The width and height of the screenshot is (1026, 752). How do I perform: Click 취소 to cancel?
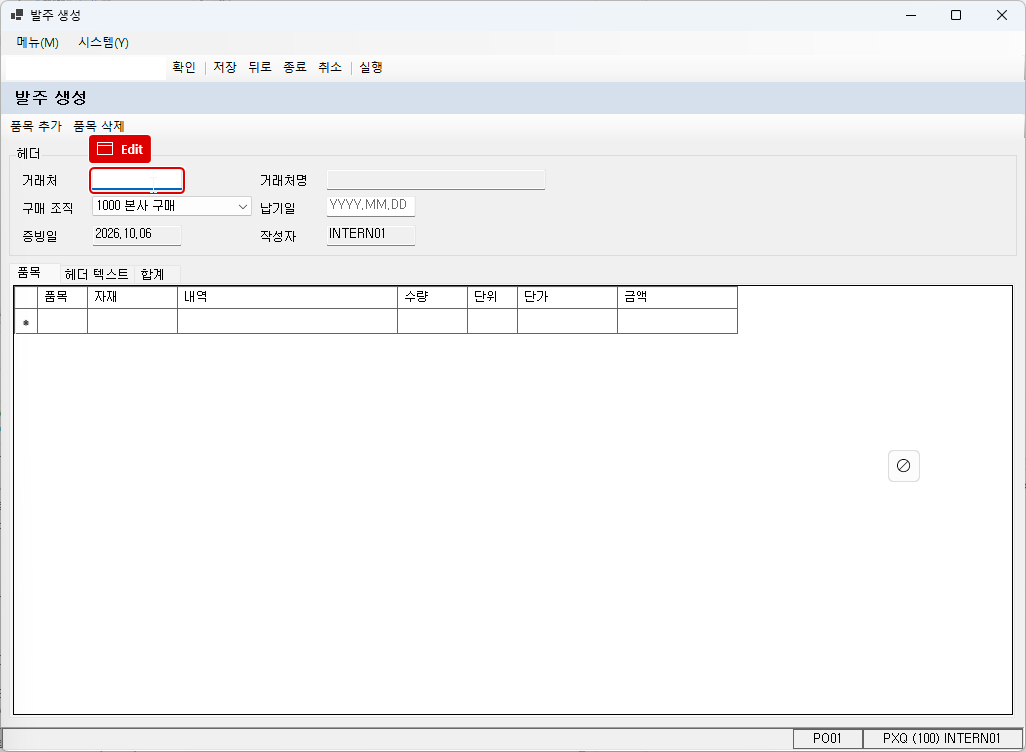point(330,67)
